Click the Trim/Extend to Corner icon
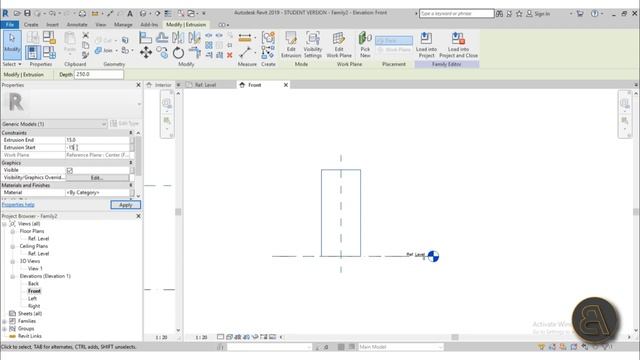The image size is (640, 360). 195,53
